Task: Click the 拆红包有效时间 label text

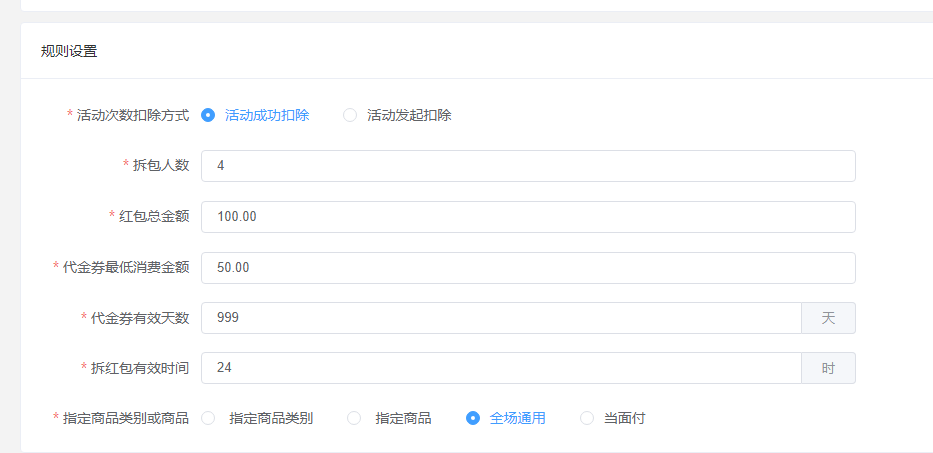Action: [140, 368]
